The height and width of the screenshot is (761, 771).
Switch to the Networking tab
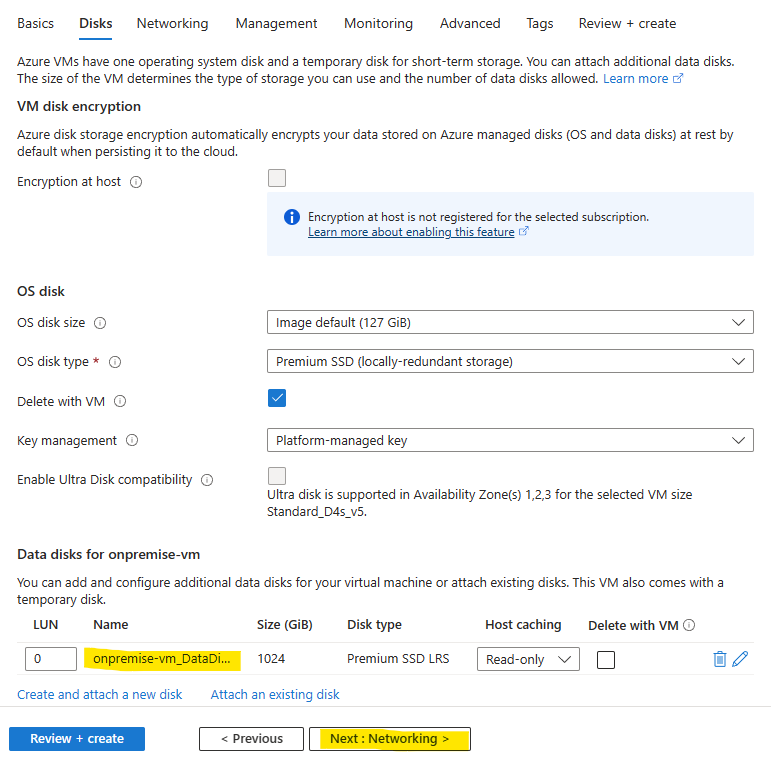point(173,23)
